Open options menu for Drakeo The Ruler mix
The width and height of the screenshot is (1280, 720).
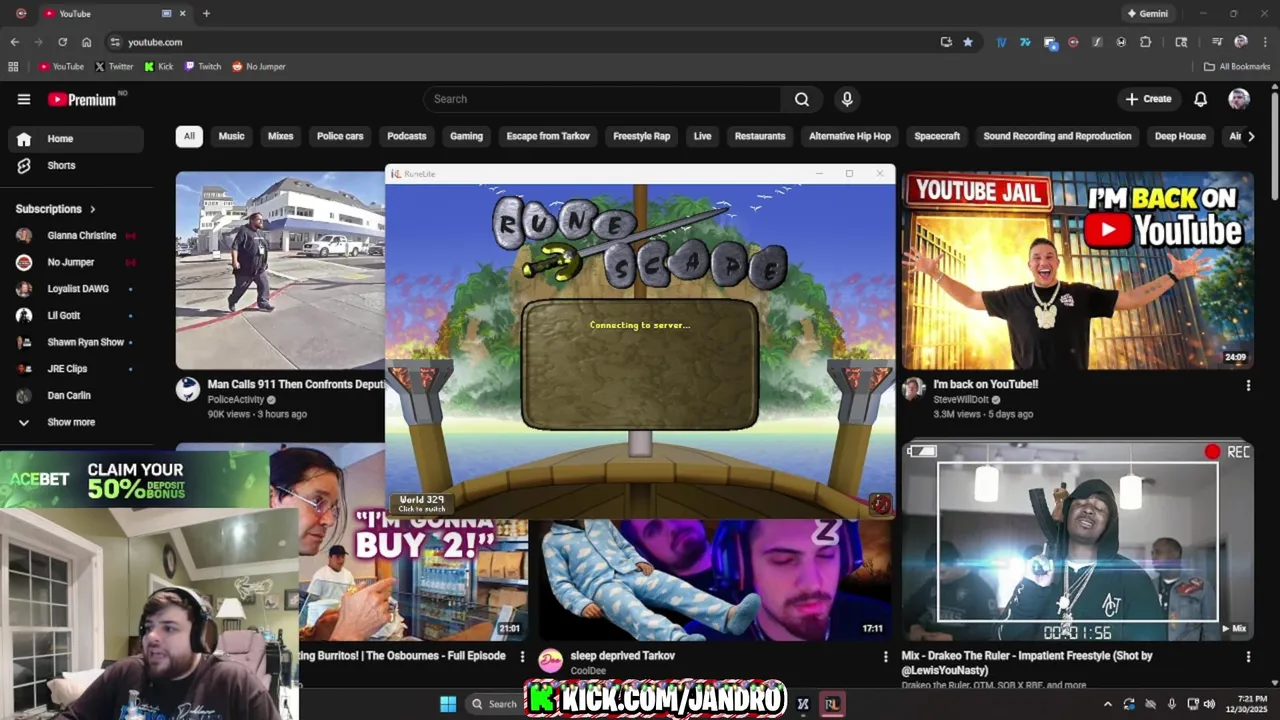pos(1247,657)
